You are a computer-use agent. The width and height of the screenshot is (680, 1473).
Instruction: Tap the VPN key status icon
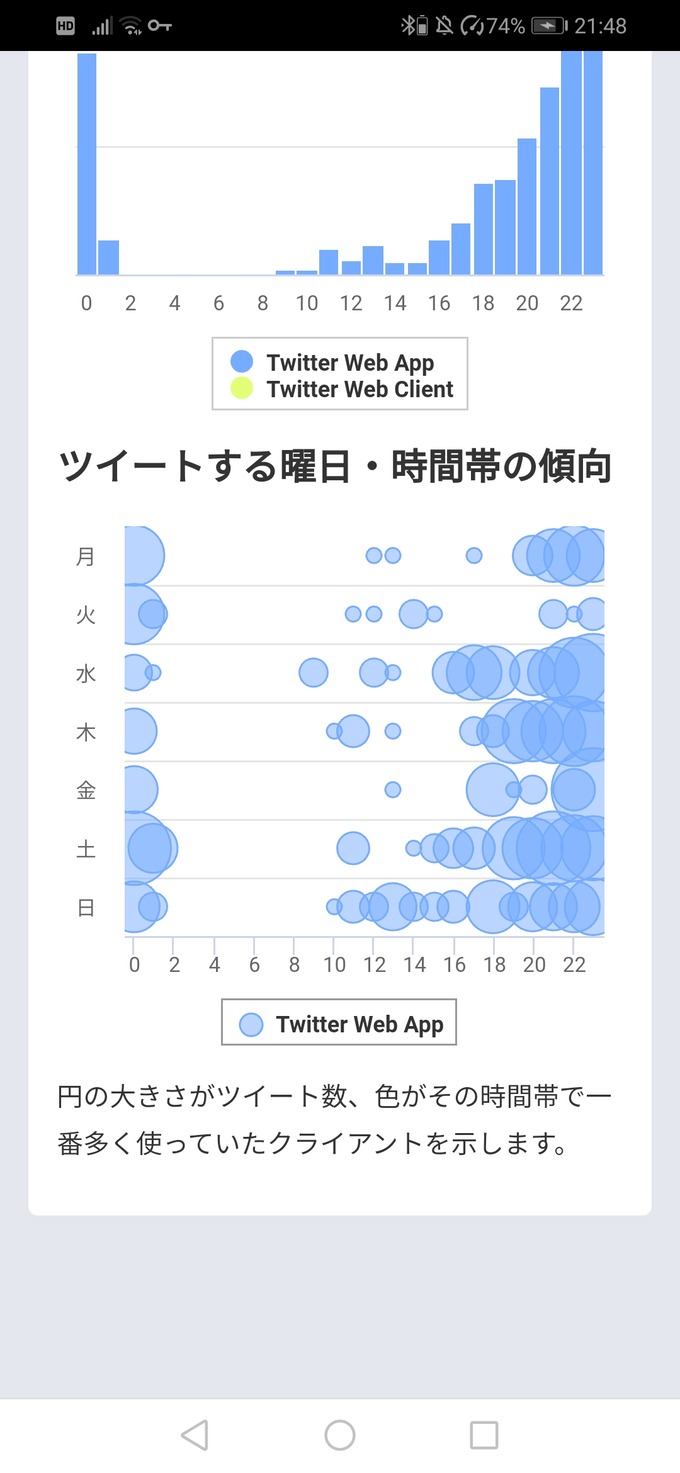[160, 26]
